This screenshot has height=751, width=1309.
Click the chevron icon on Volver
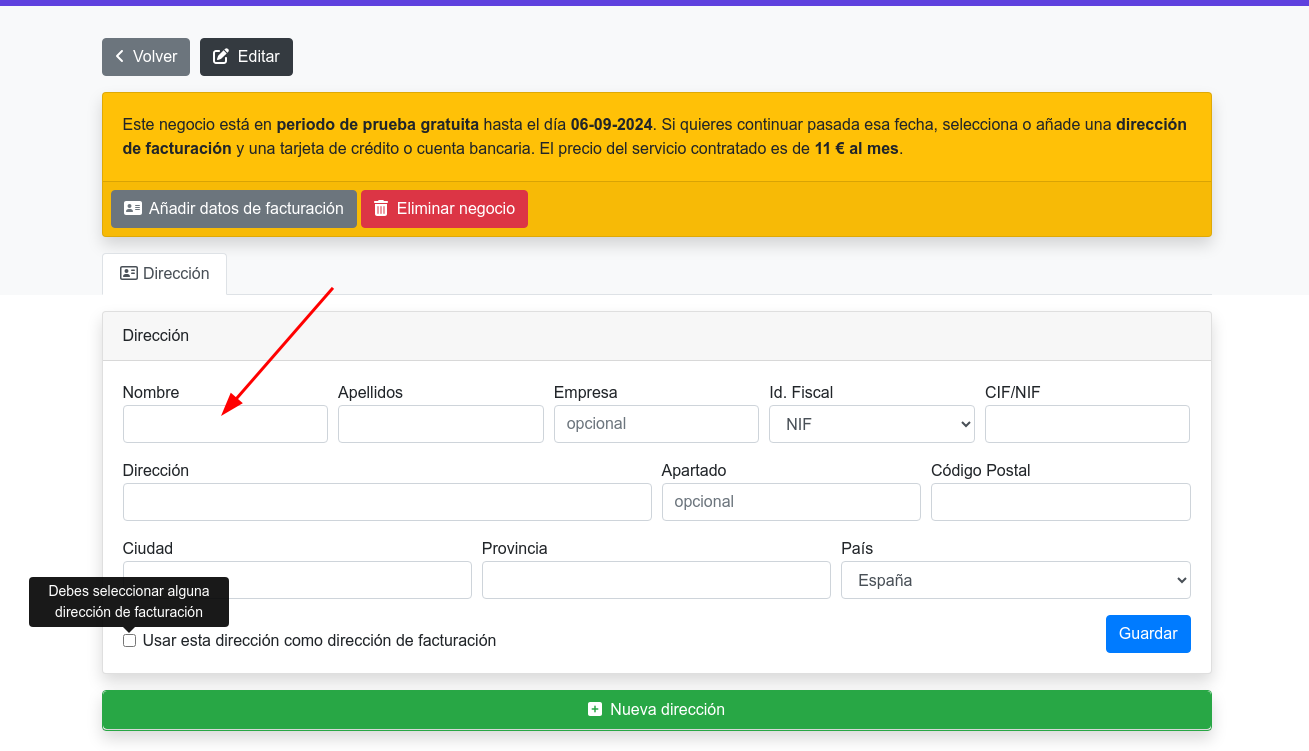[x=120, y=57]
